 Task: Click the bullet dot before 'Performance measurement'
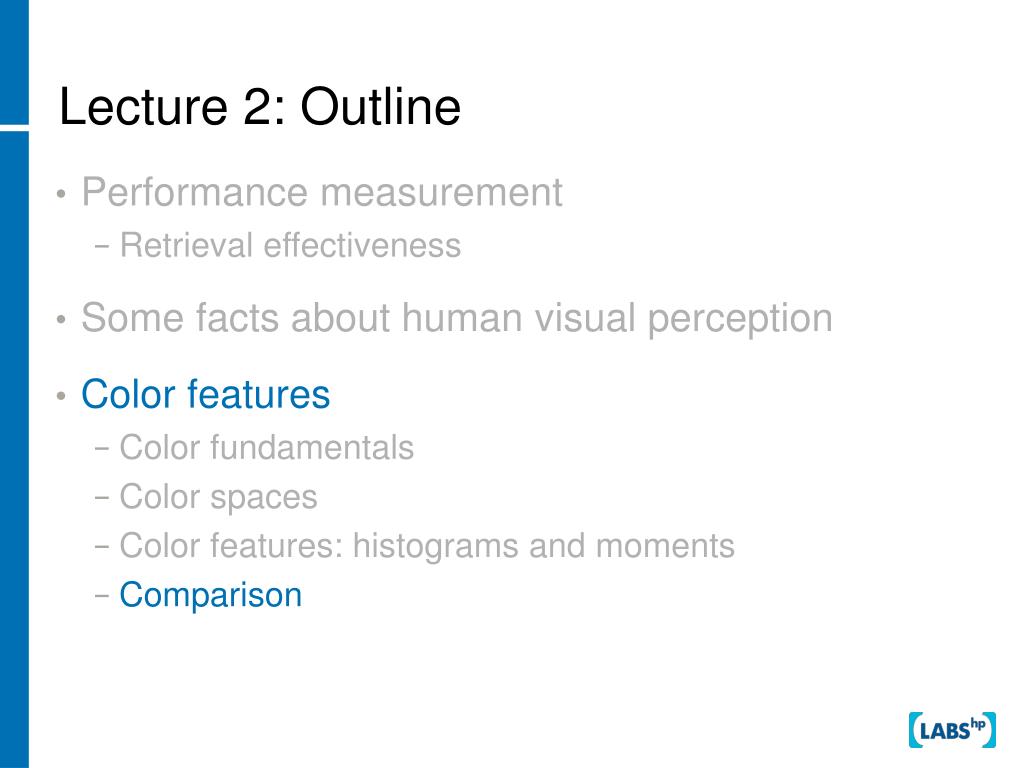coord(61,194)
